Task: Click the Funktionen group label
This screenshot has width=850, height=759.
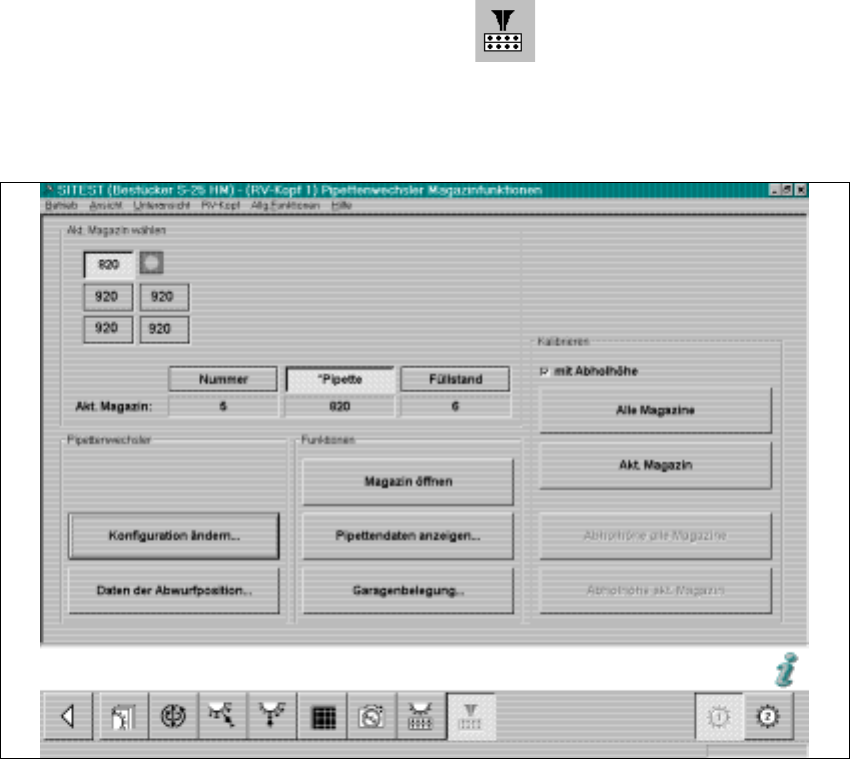Action: (328, 440)
